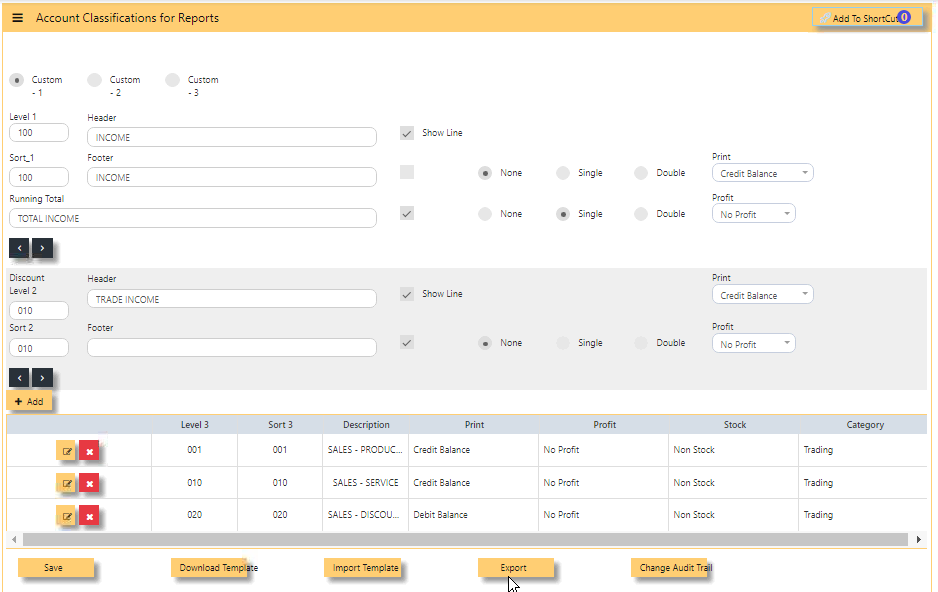
Task: Click the Save button
Action: (x=55, y=567)
